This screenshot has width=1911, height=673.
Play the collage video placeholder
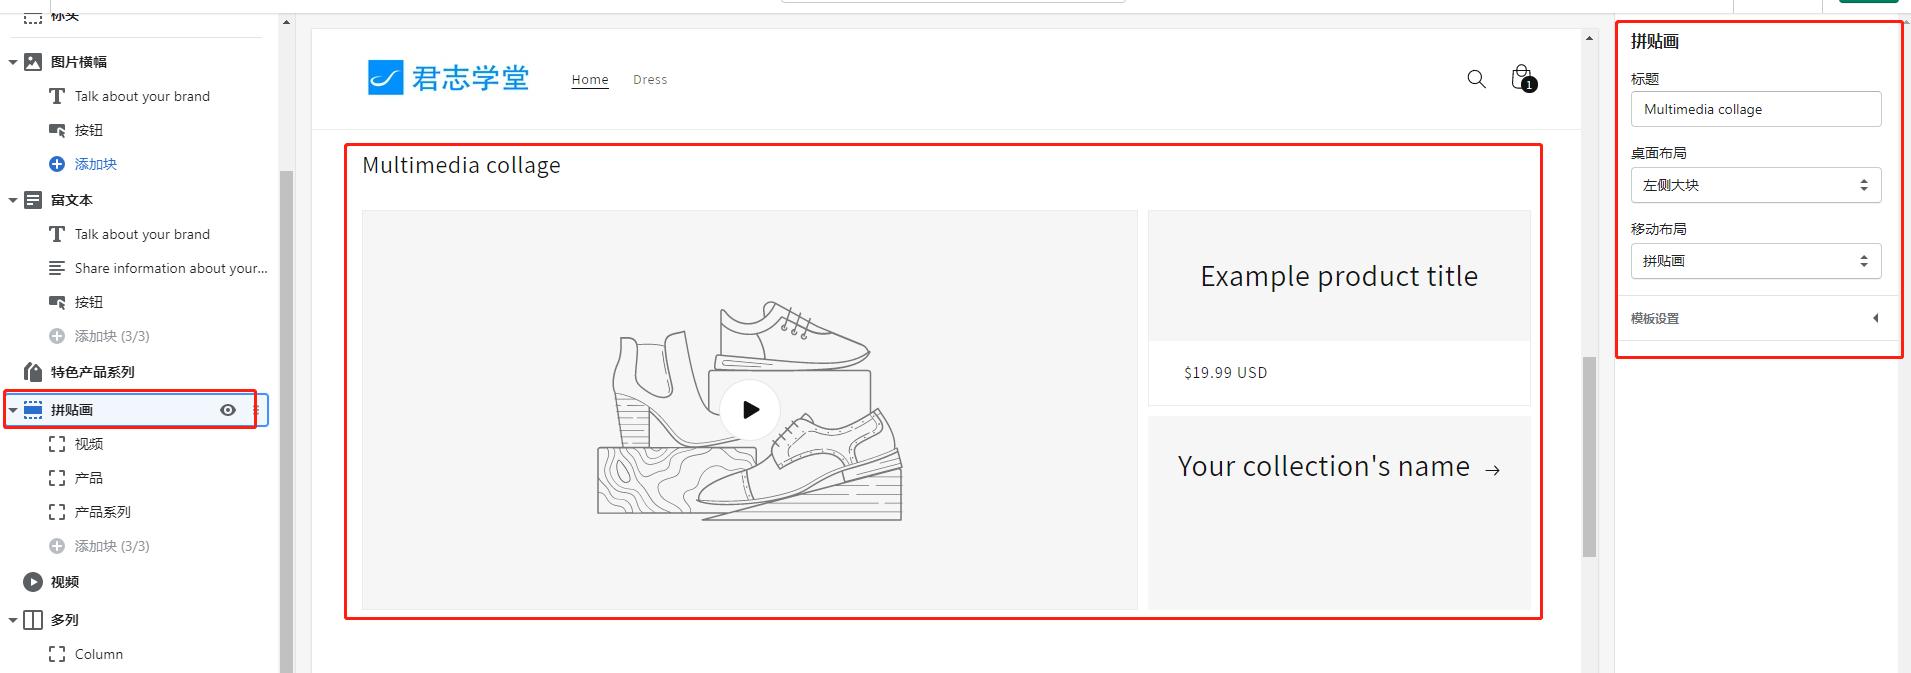(x=750, y=410)
